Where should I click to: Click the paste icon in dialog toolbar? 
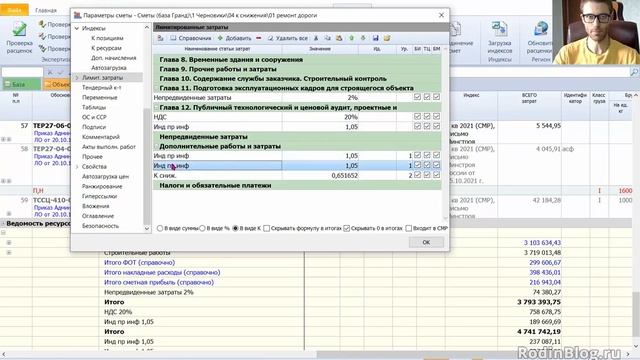click(x=339, y=38)
